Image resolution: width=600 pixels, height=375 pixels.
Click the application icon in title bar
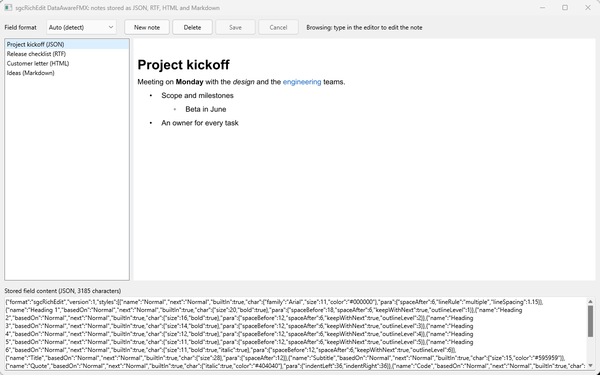(8, 8)
